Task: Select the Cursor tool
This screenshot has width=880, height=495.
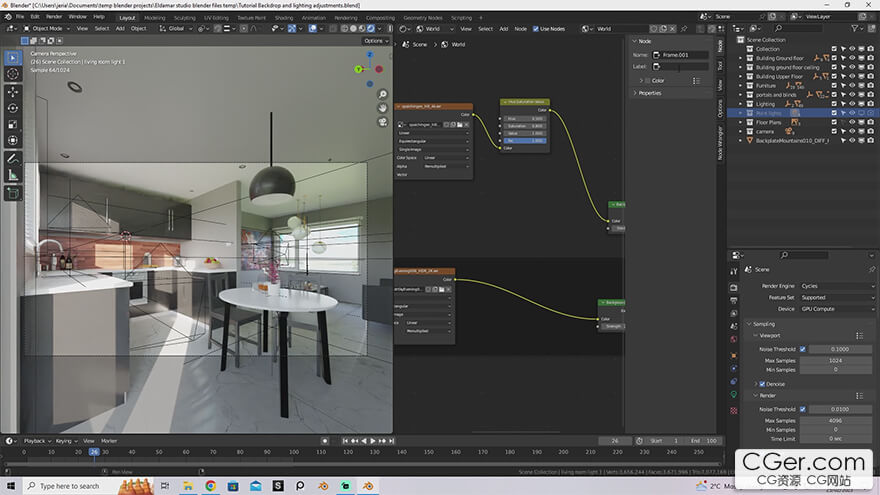Action: pyautogui.click(x=13, y=74)
